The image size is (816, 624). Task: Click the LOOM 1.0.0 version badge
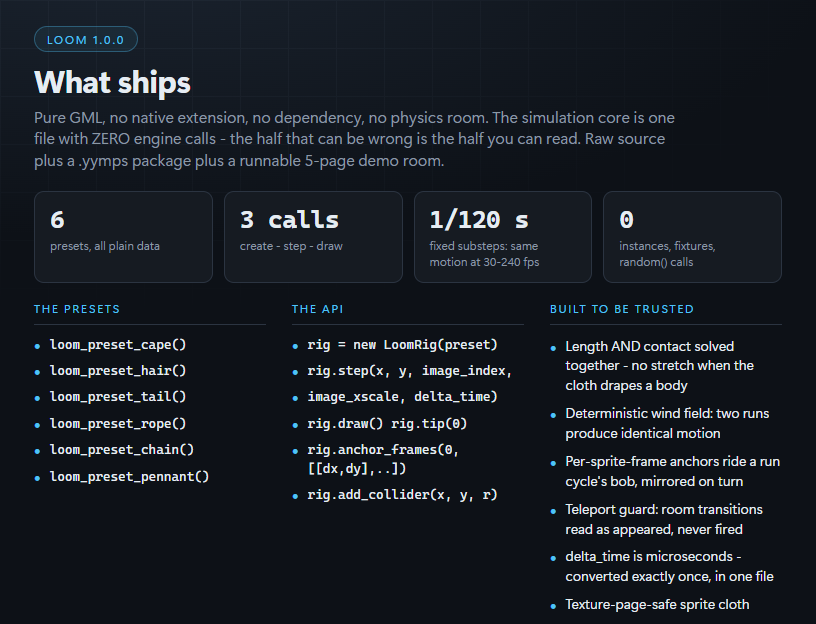(x=86, y=40)
